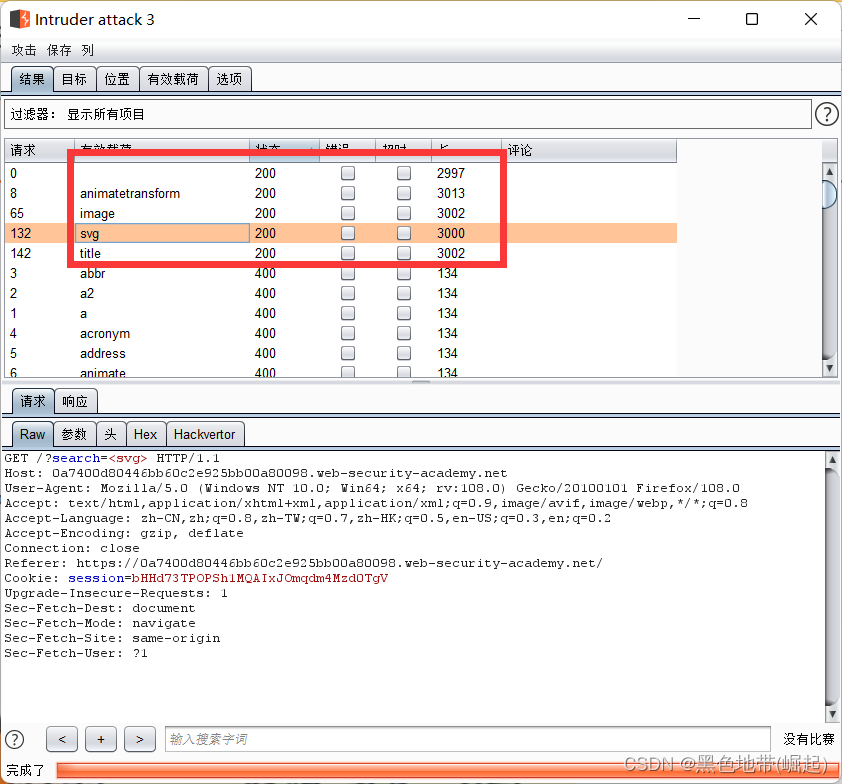Click the 没有比赛 match count label
The image size is (842, 784).
(809, 739)
